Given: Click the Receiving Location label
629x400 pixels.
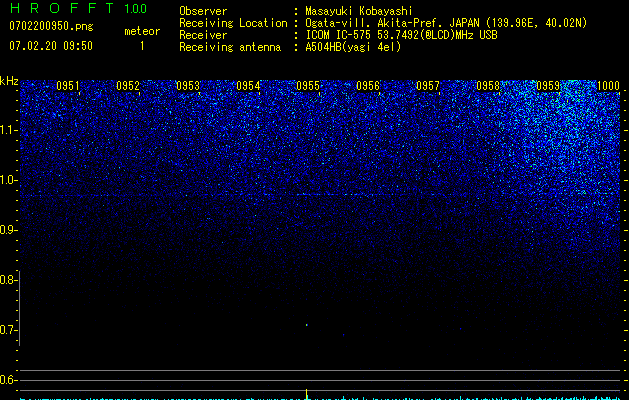Looking at the screenshot, I should [x=233, y=23].
